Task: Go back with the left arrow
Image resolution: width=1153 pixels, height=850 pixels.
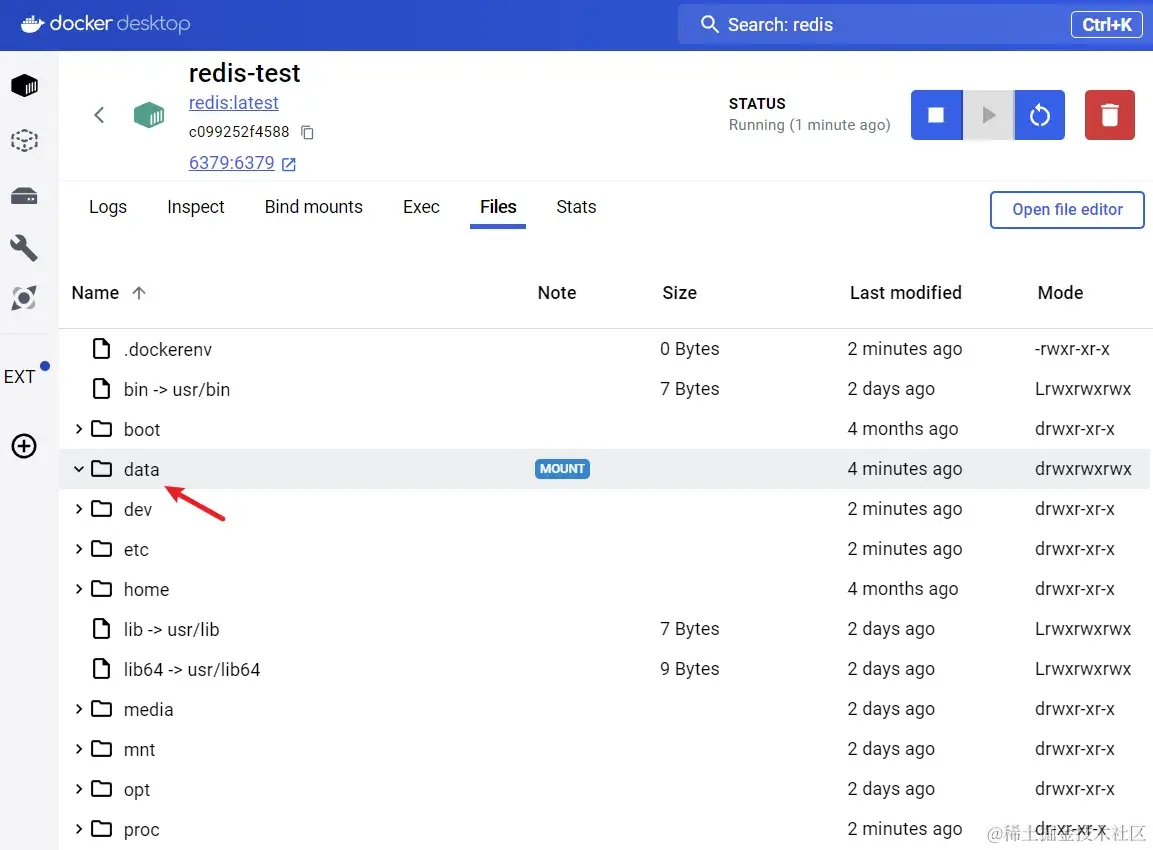Action: tap(99, 115)
